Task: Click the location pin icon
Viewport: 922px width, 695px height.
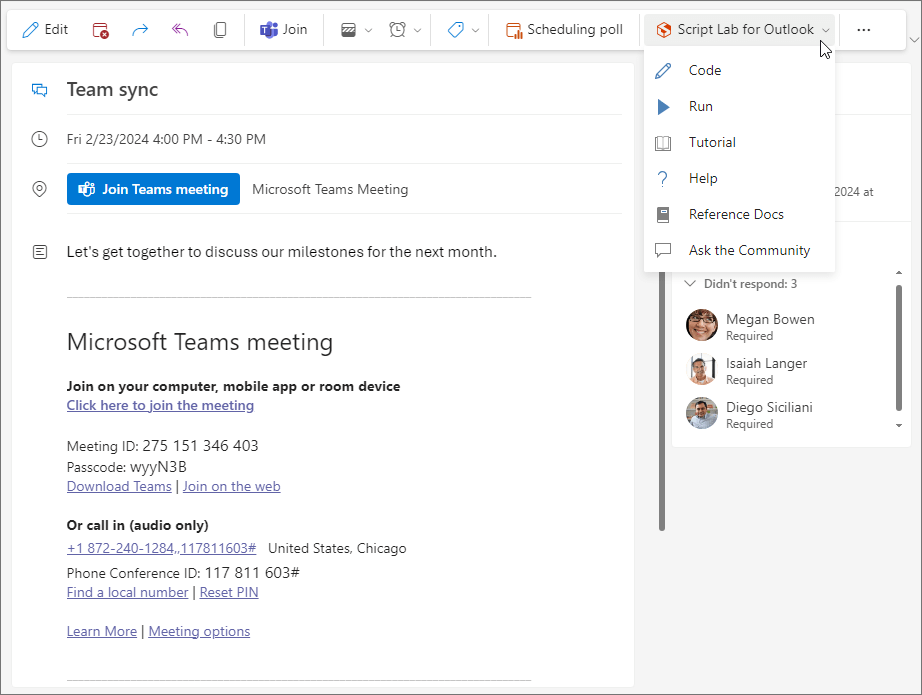Action: (39, 189)
